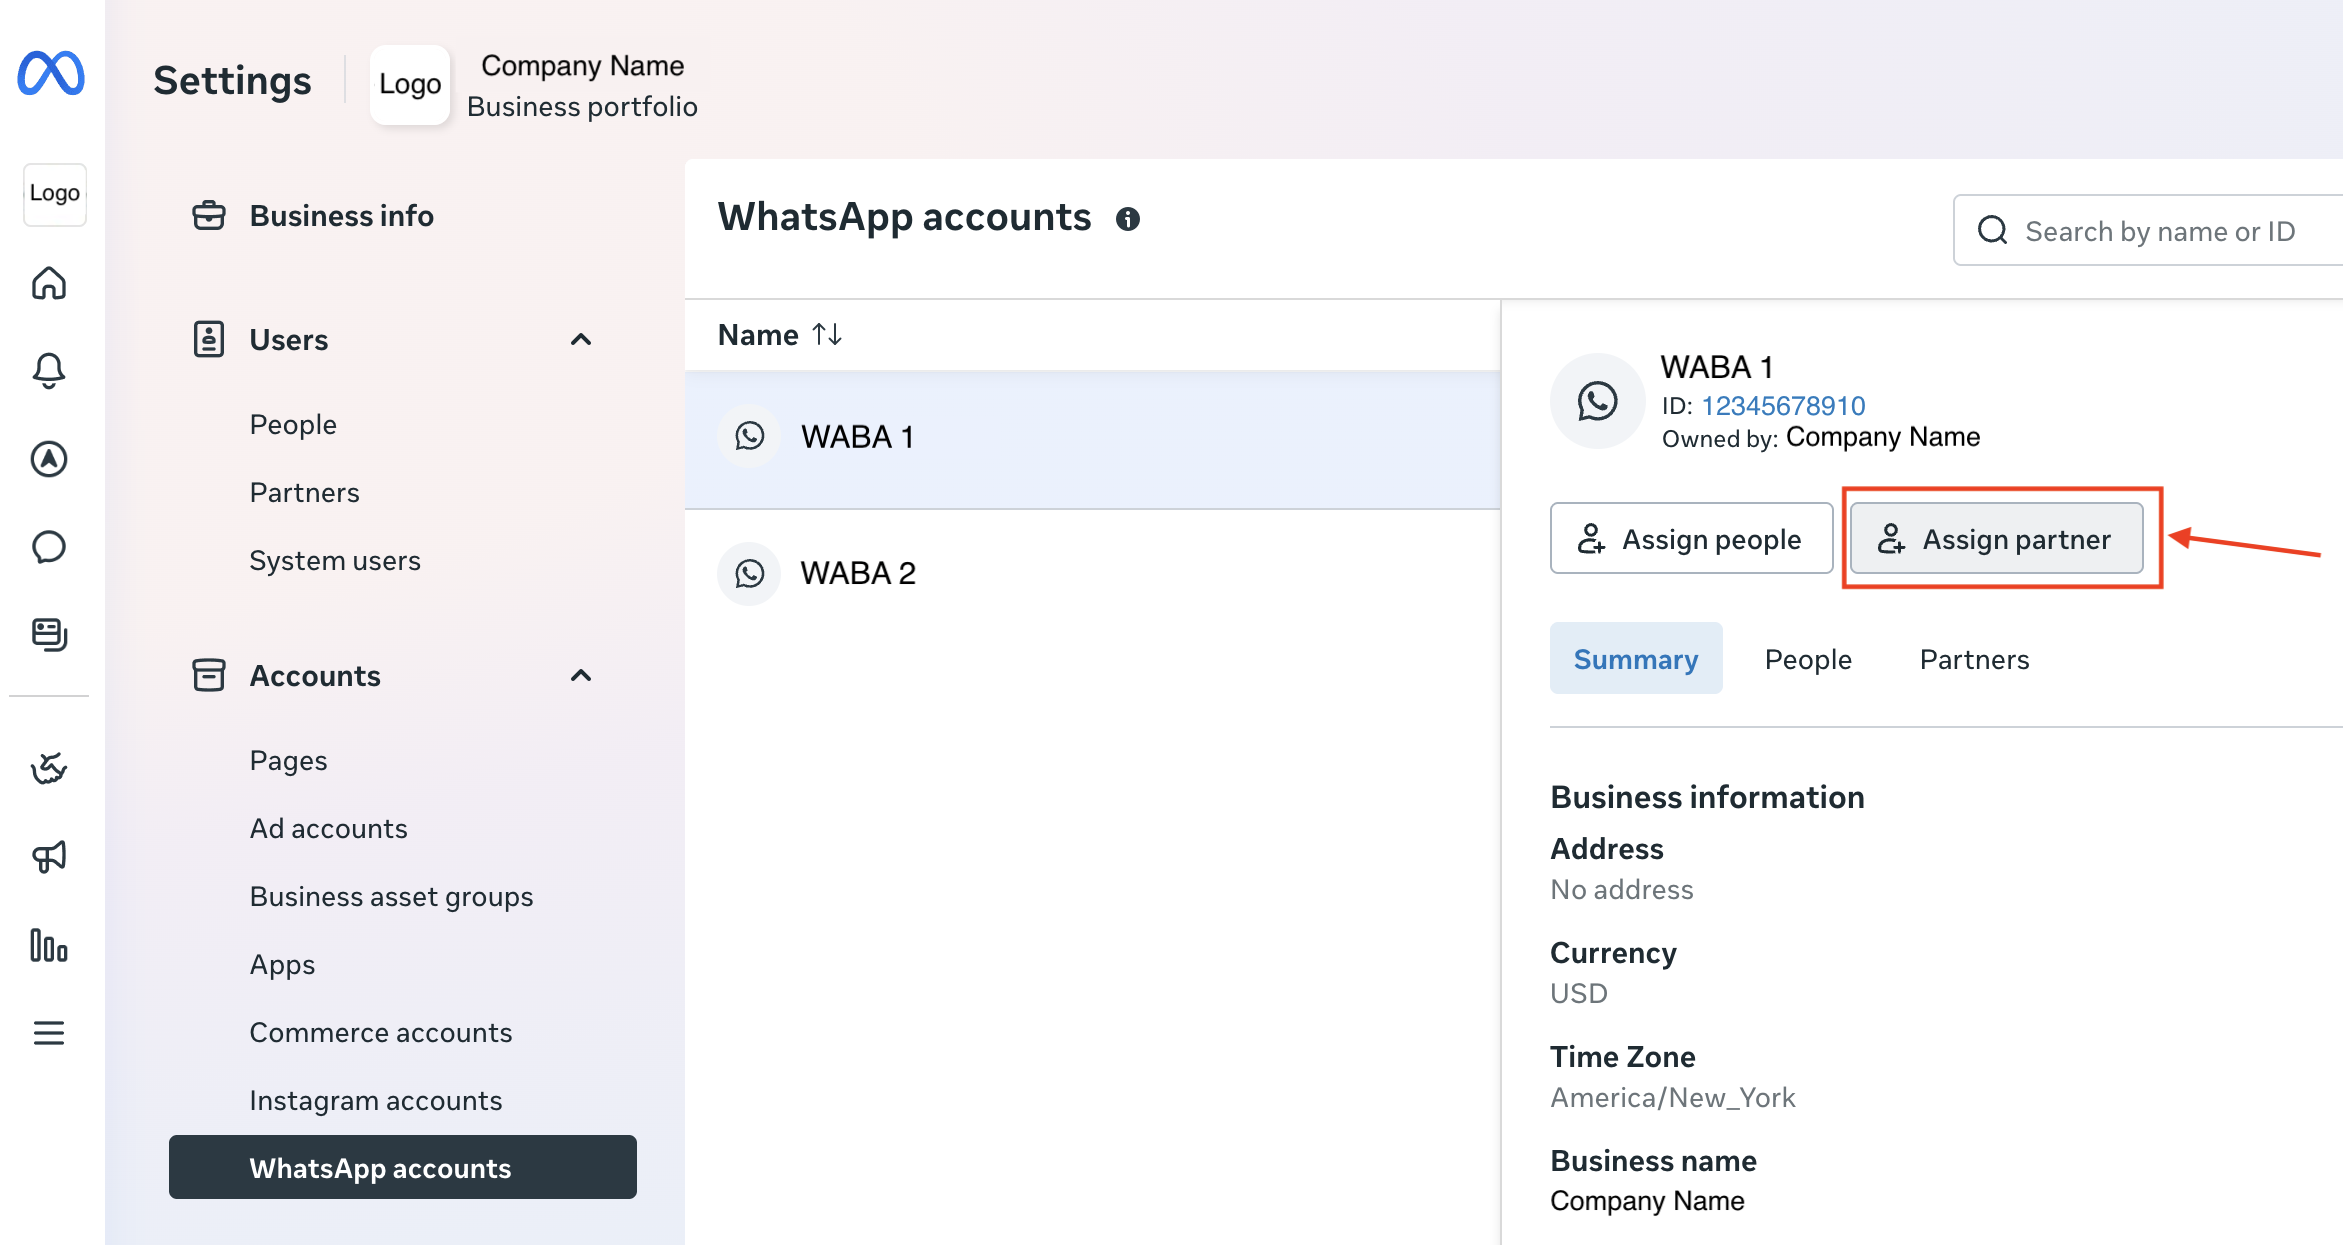Go to Home icon in left rail
Viewport: 2343px width, 1245px height.
coord(49,283)
